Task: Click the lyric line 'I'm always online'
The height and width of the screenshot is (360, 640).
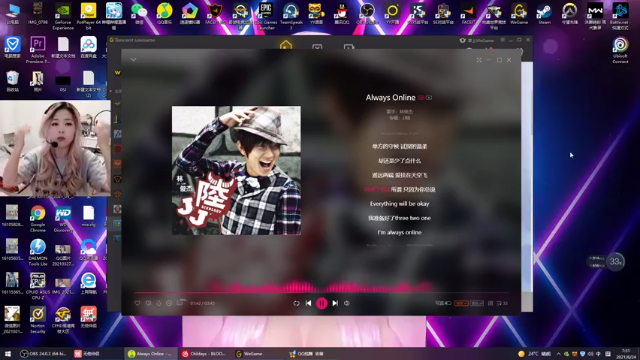Action: coord(400,232)
